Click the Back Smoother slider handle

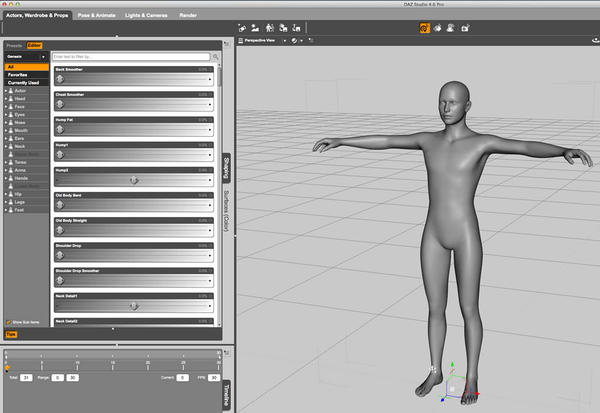[x=59, y=77]
